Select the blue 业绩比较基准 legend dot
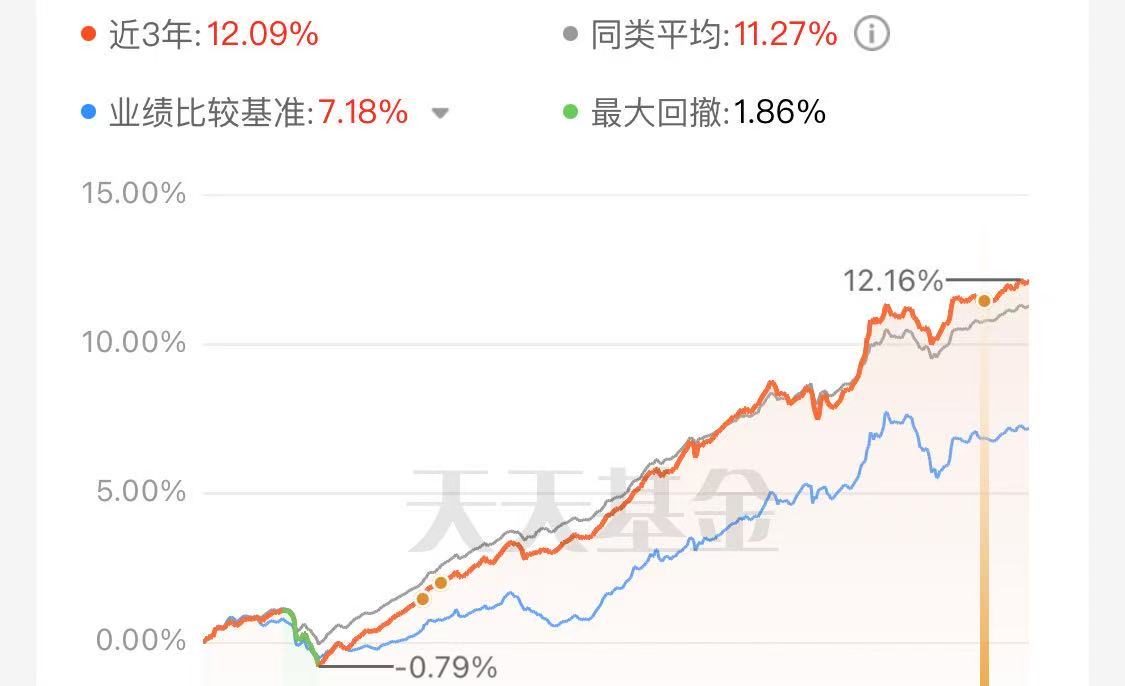This screenshot has width=1125, height=686. point(88,112)
